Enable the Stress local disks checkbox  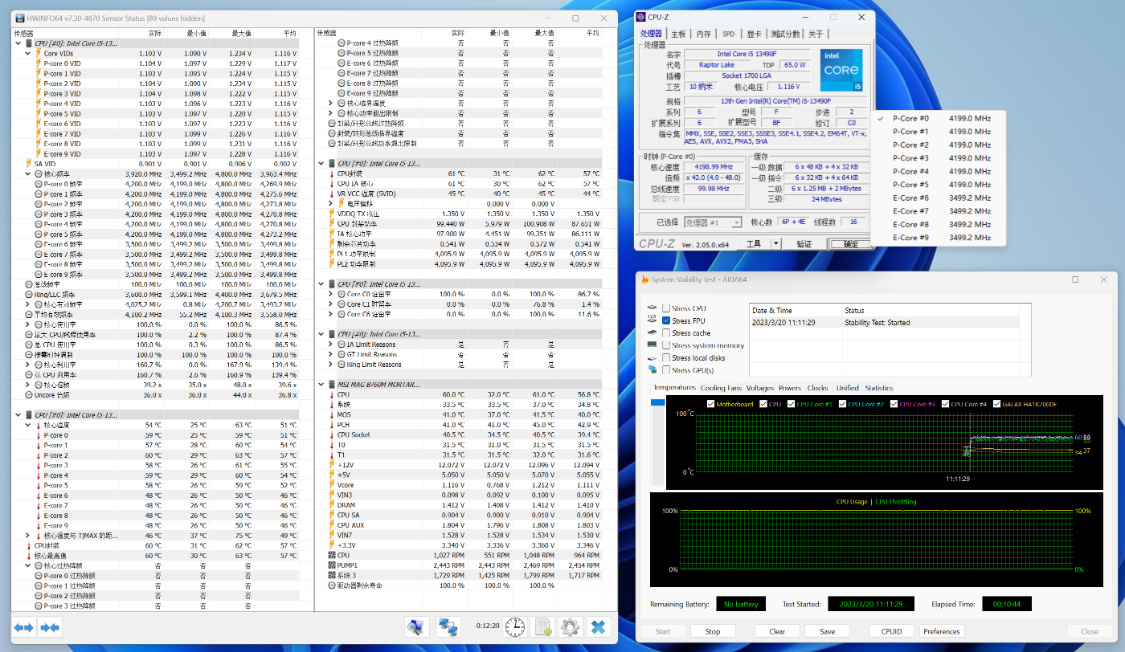click(666, 357)
